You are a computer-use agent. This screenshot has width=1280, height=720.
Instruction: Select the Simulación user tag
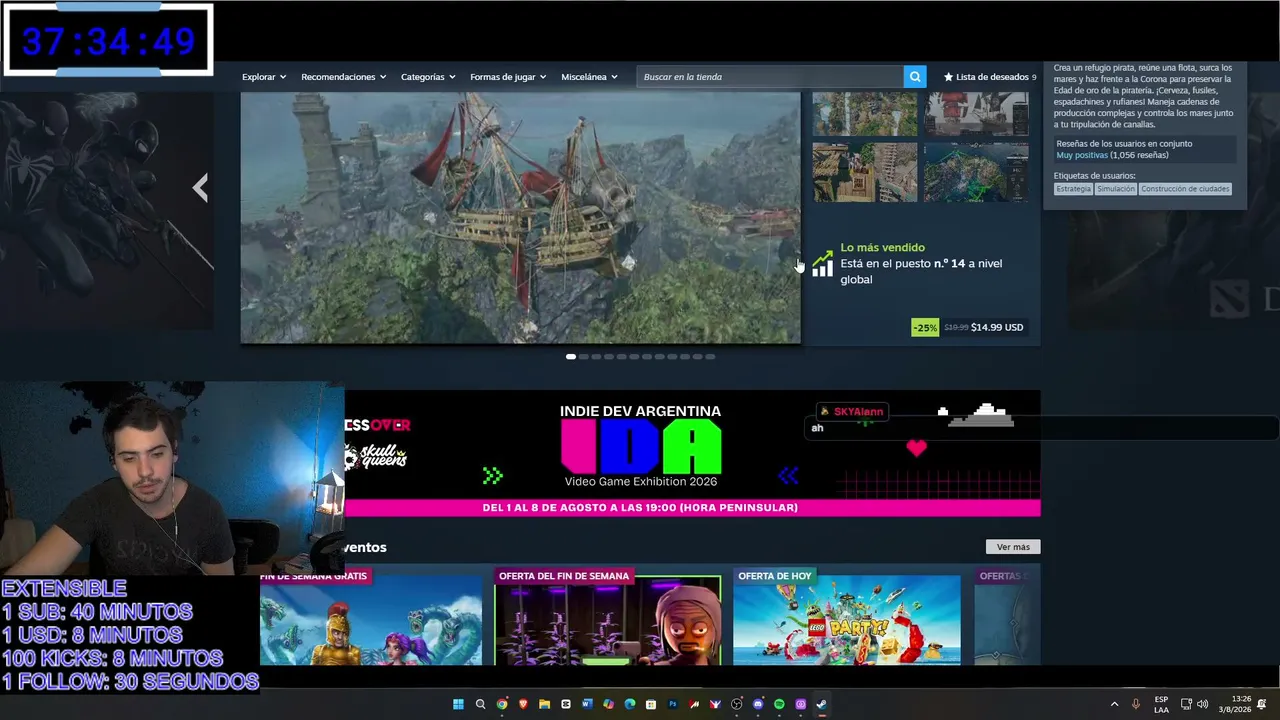point(1116,189)
